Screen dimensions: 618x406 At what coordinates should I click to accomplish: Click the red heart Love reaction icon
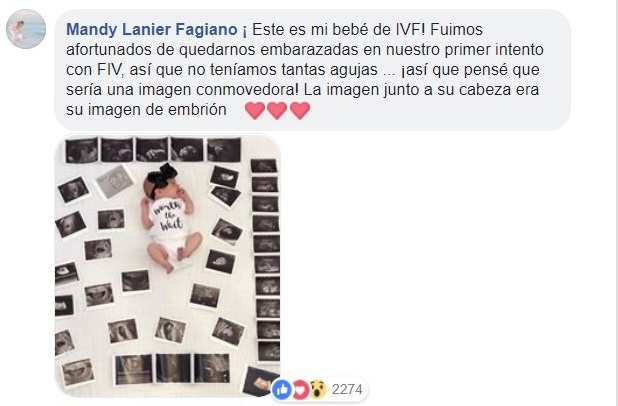[301, 389]
